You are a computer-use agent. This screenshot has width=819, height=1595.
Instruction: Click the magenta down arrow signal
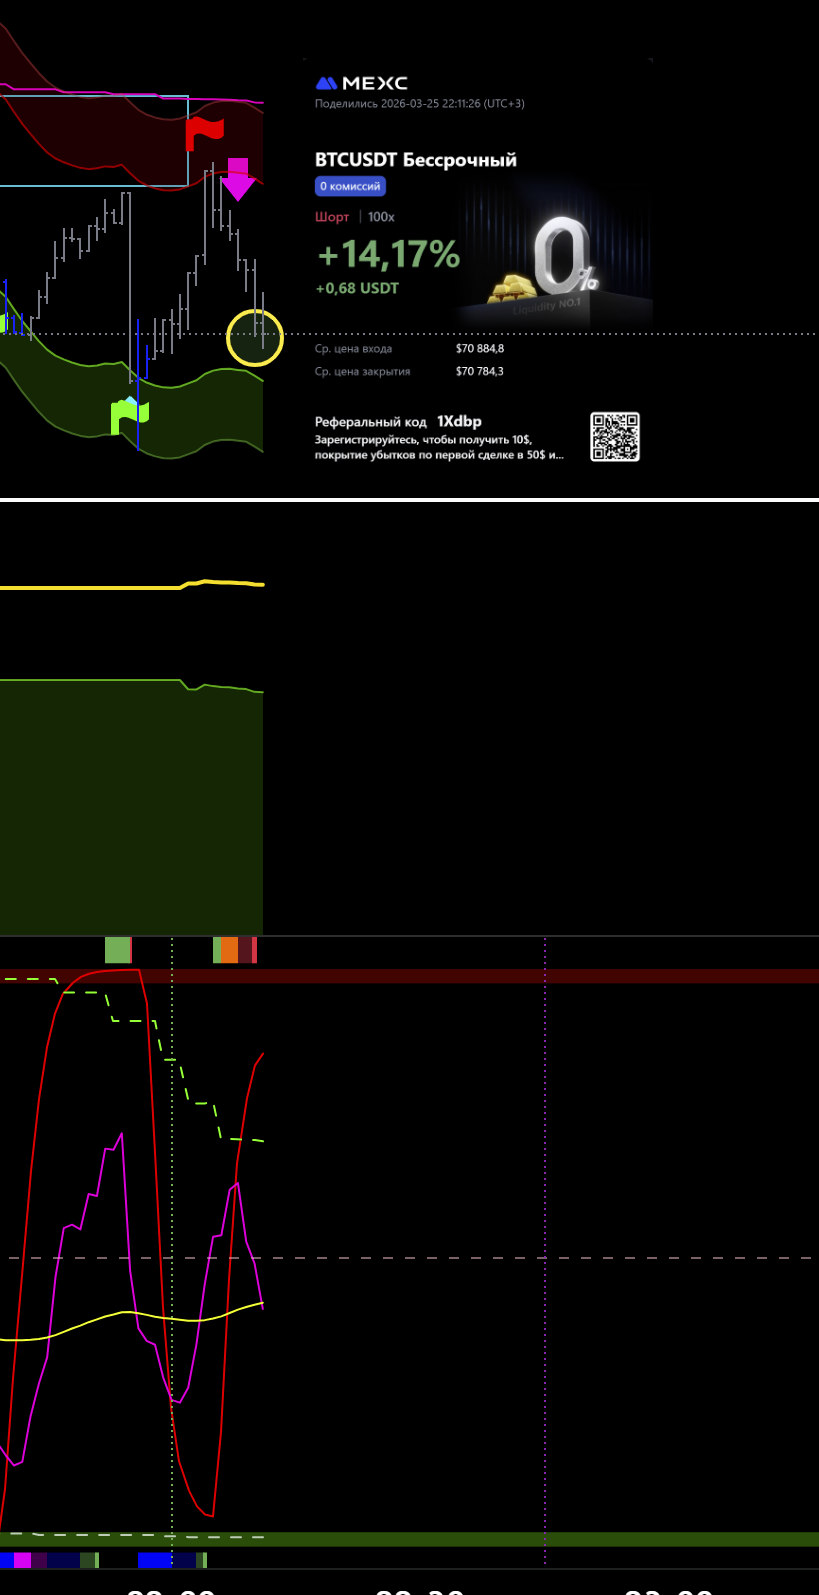pyautogui.click(x=238, y=179)
